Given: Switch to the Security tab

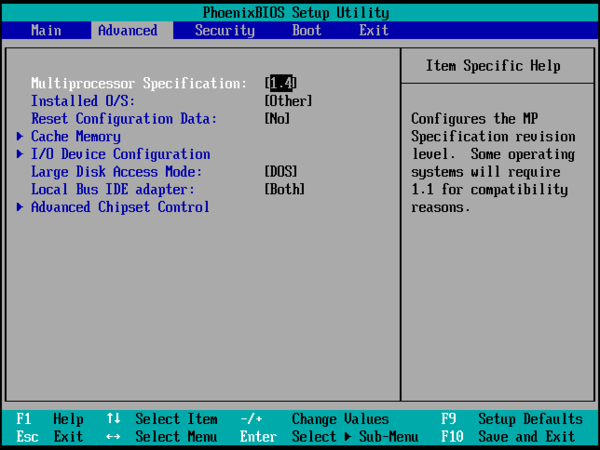Looking at the screenshot, I should [x=224, y=30].
